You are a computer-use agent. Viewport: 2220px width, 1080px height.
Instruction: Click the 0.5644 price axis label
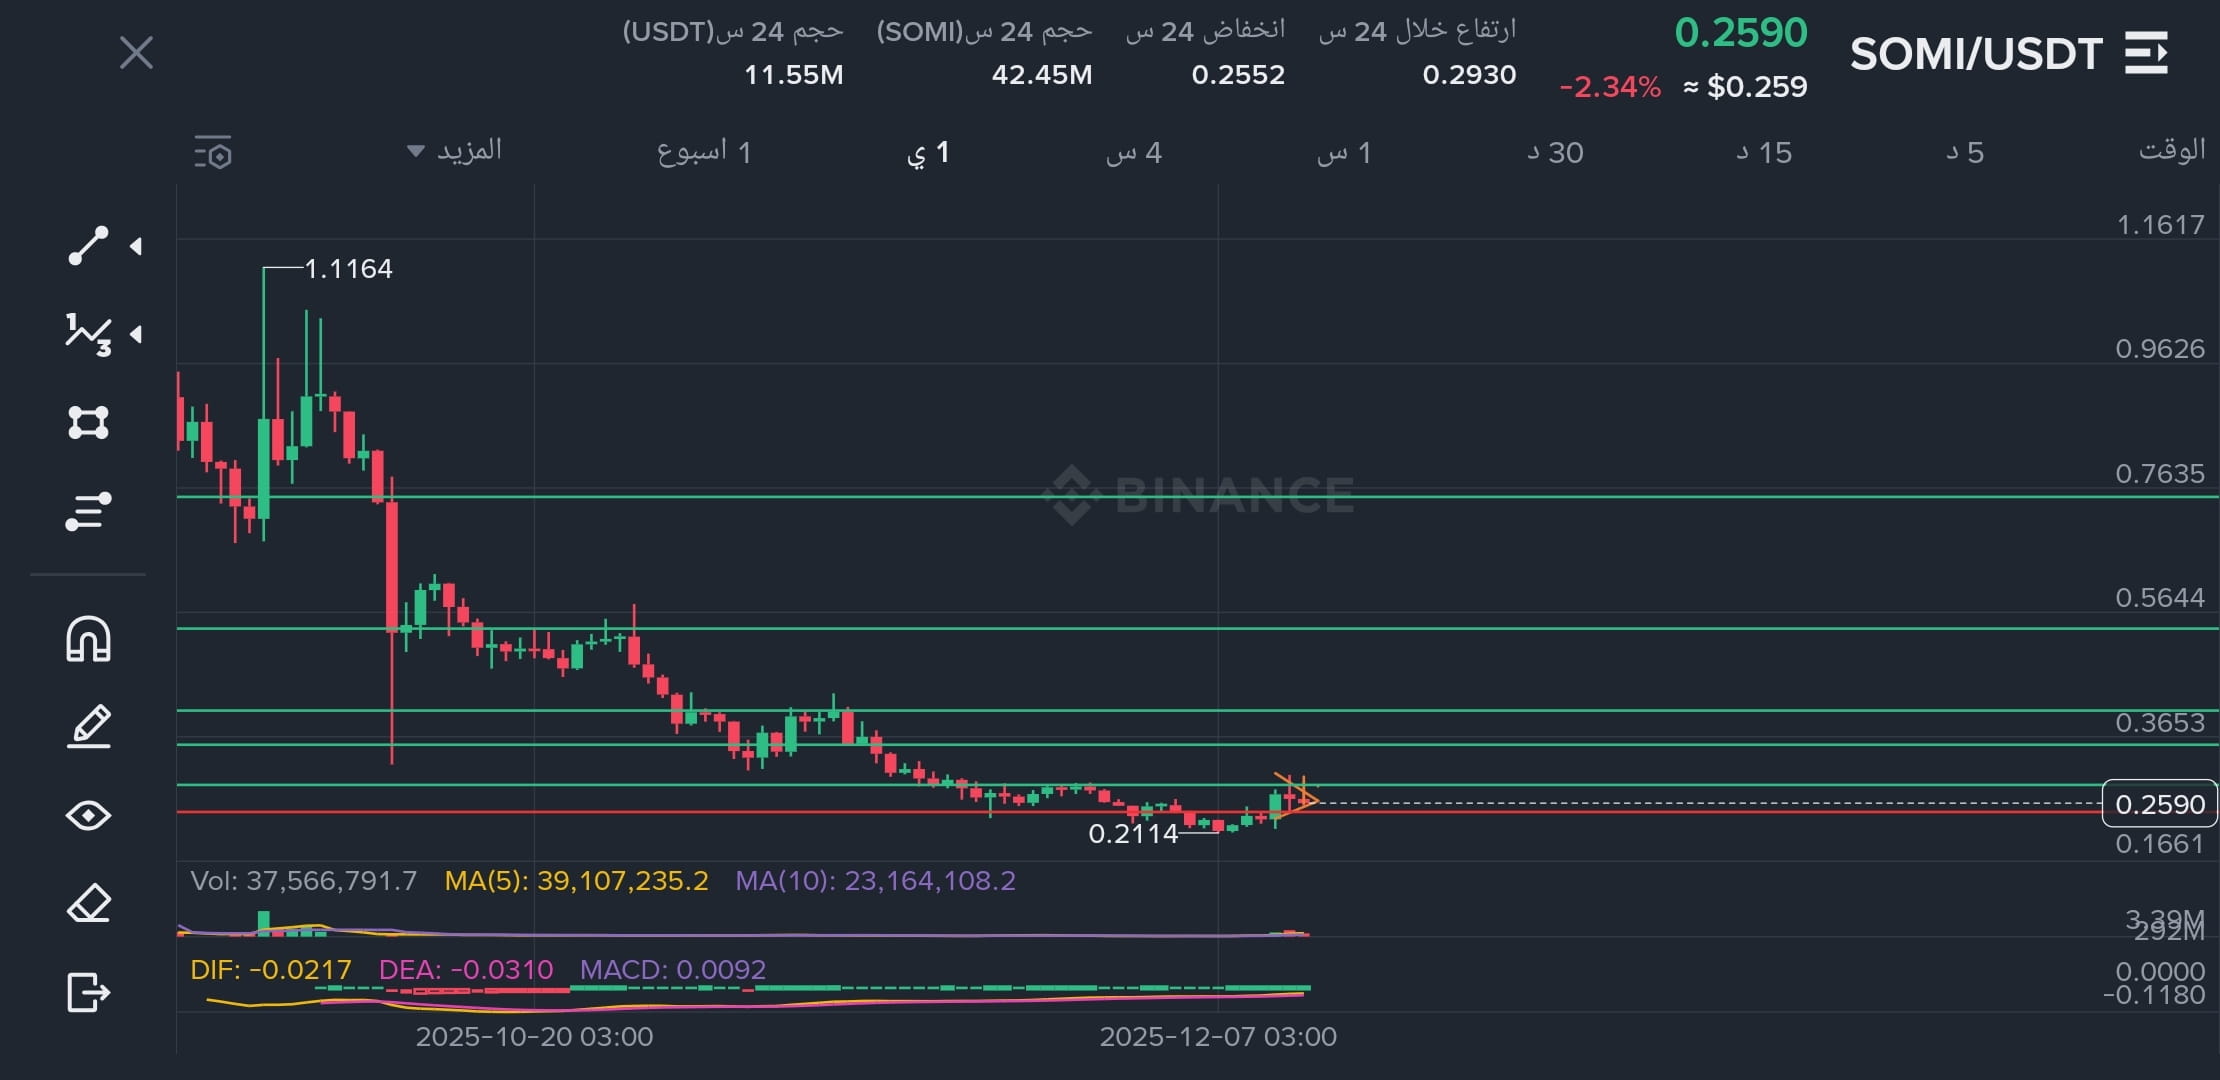[x=2160, y=598]
